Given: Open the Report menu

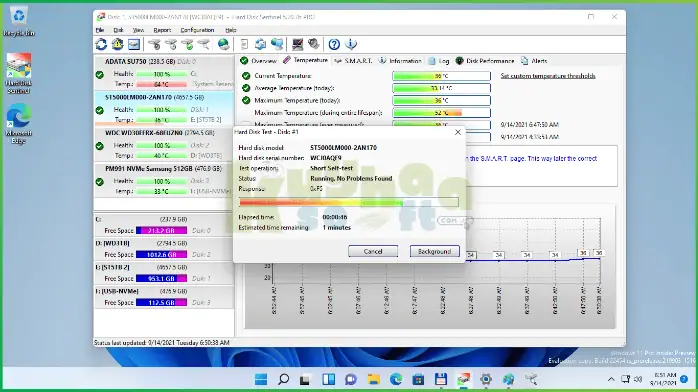Looking at the screenshot, I should (x=162, y=30).
